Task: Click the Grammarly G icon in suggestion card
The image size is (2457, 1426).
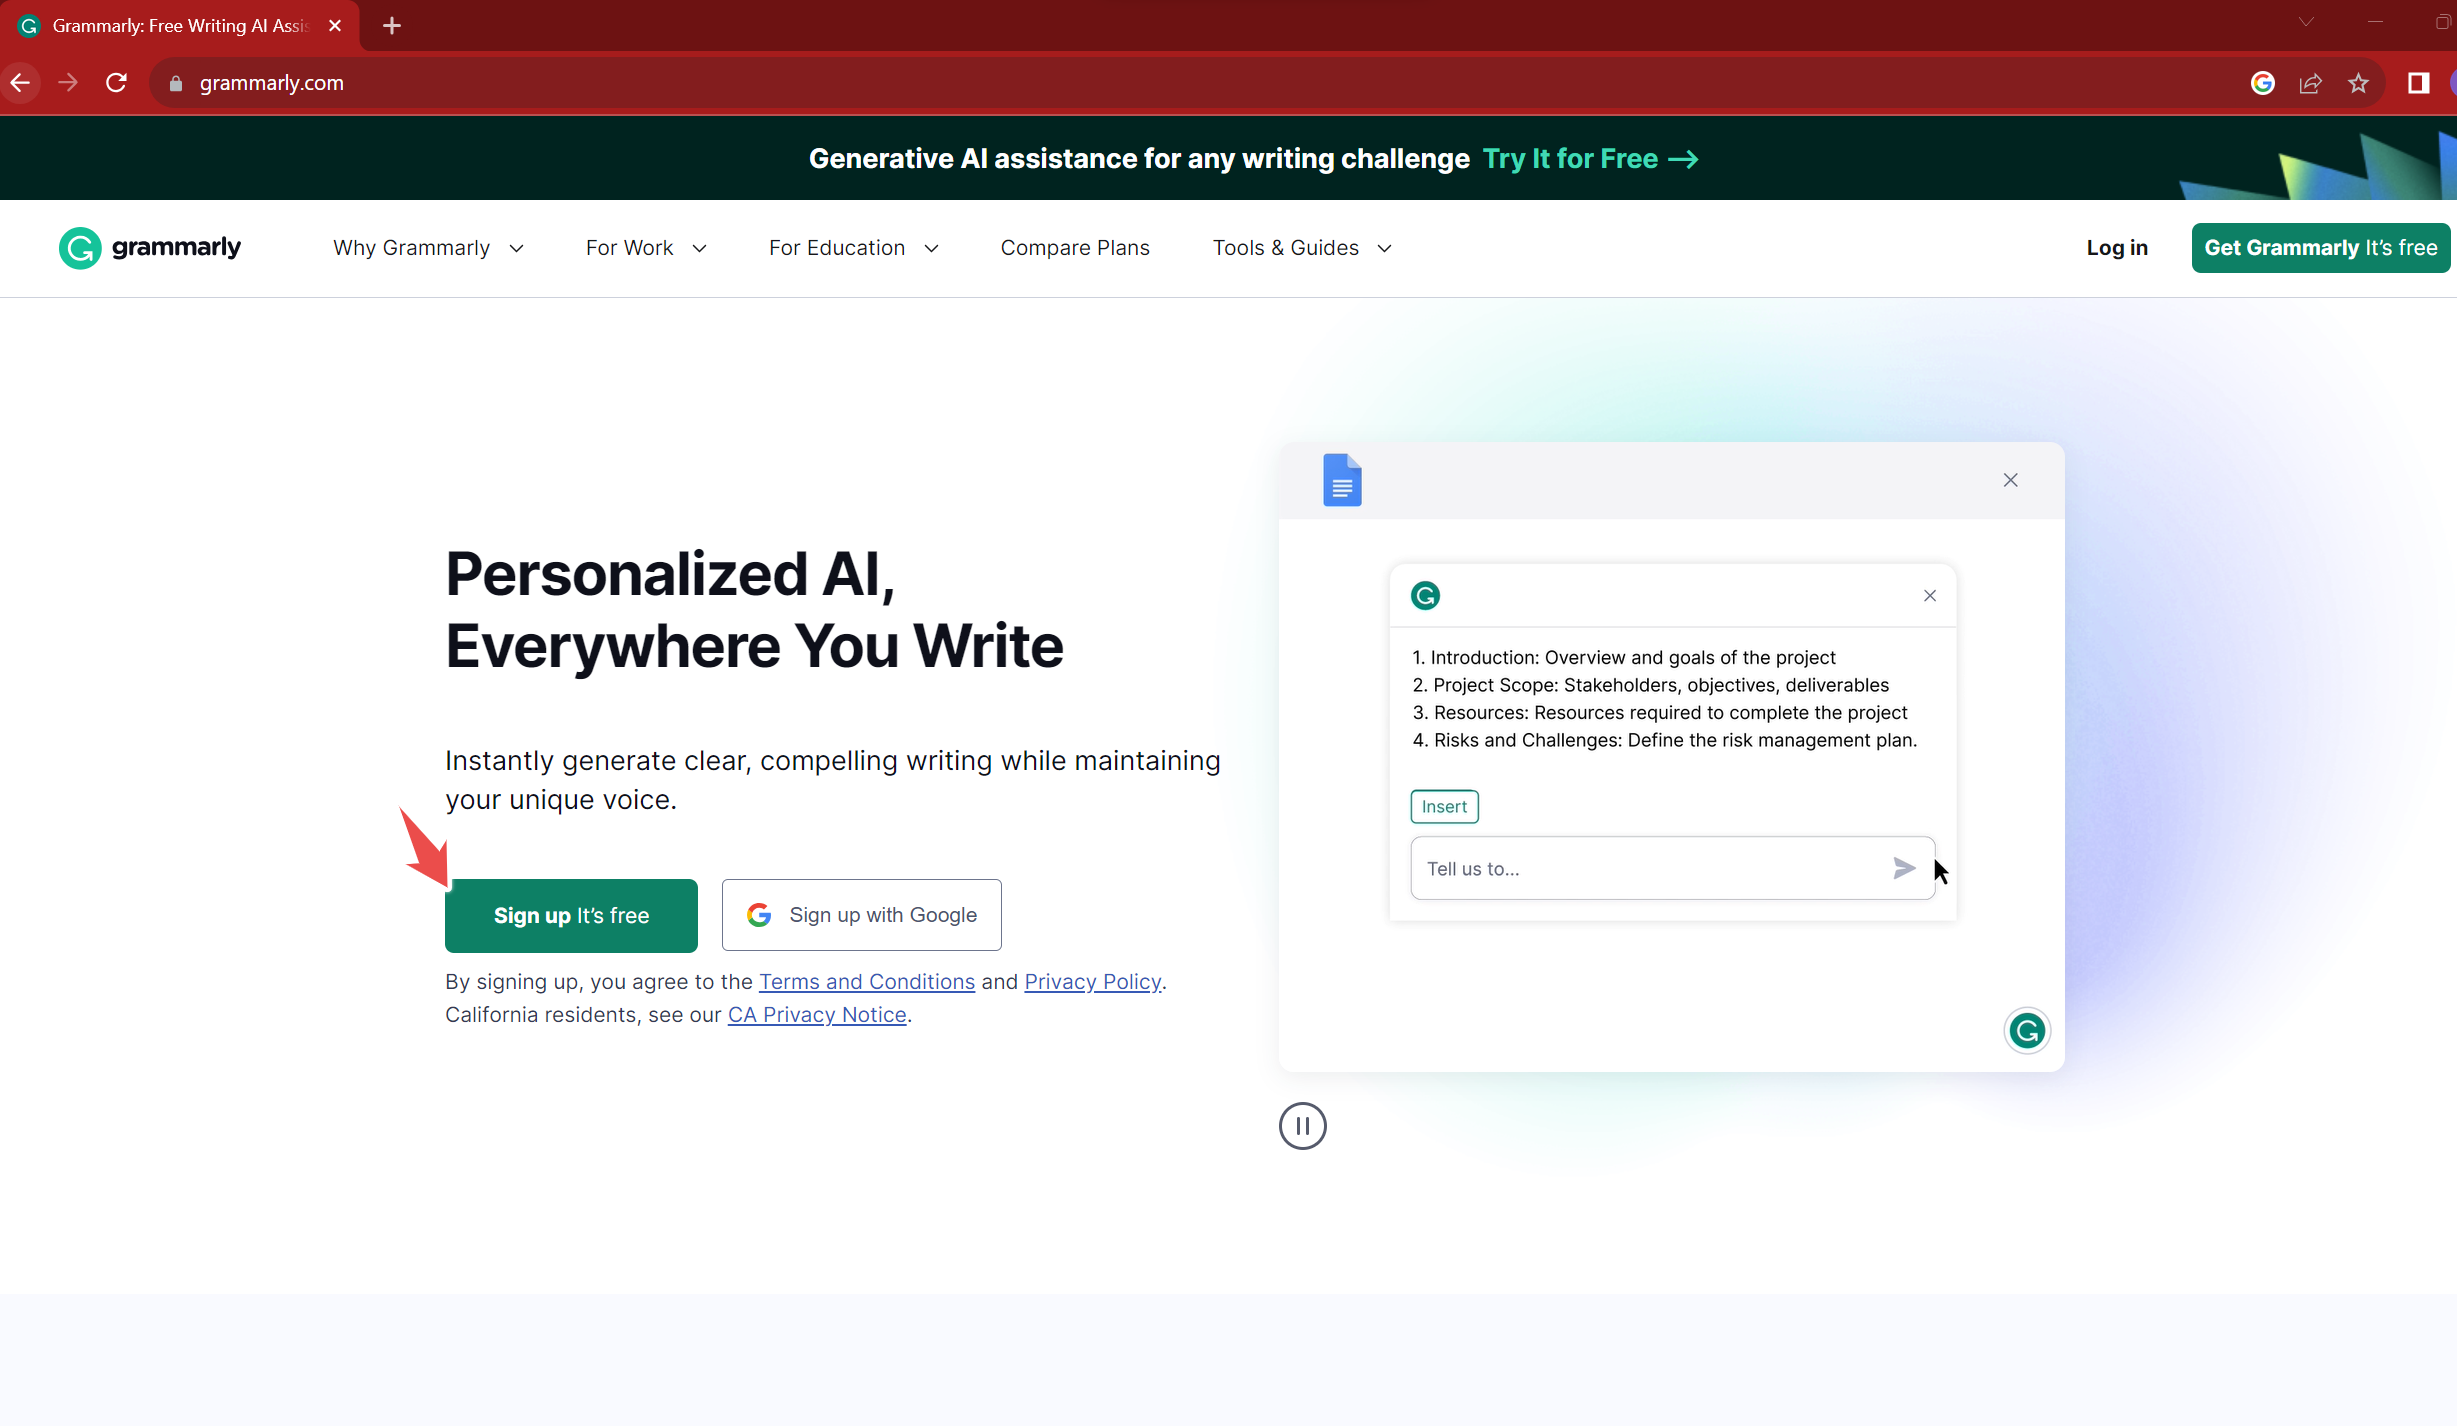Action: pos(1425,596)
